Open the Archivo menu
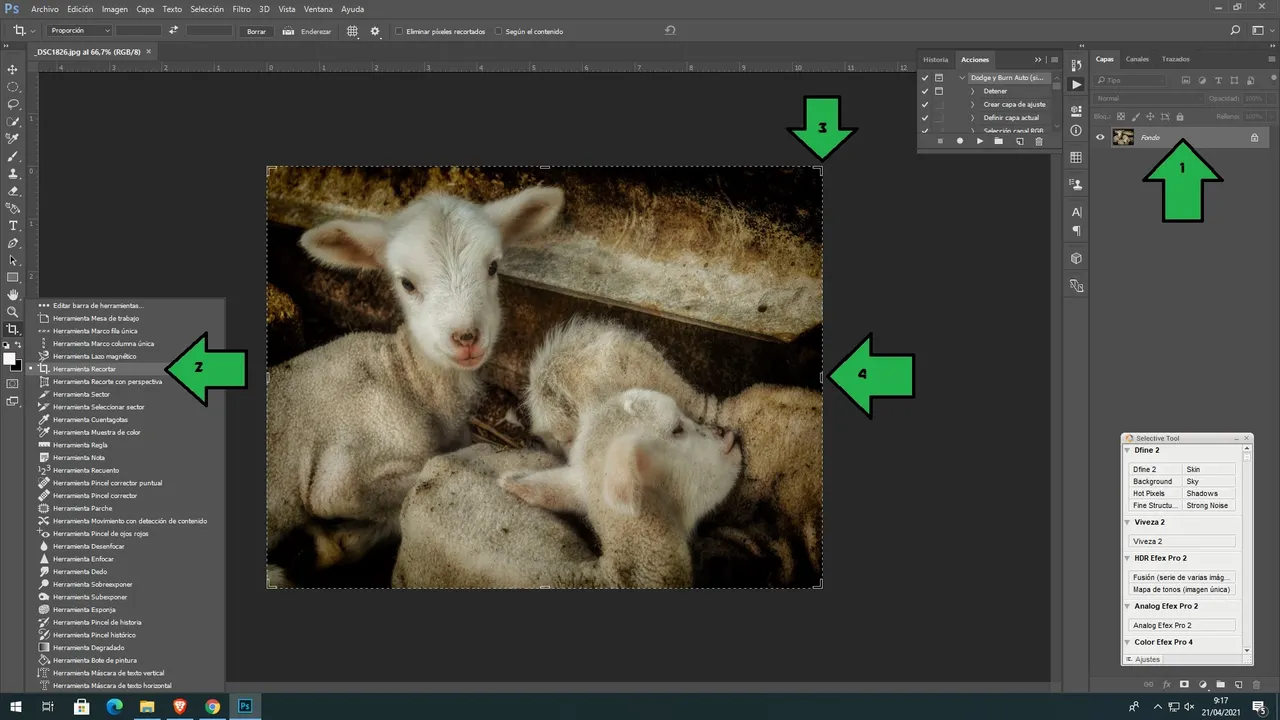Image resolution: width=1280 pixels, height=720 pixels. [45, 9]
